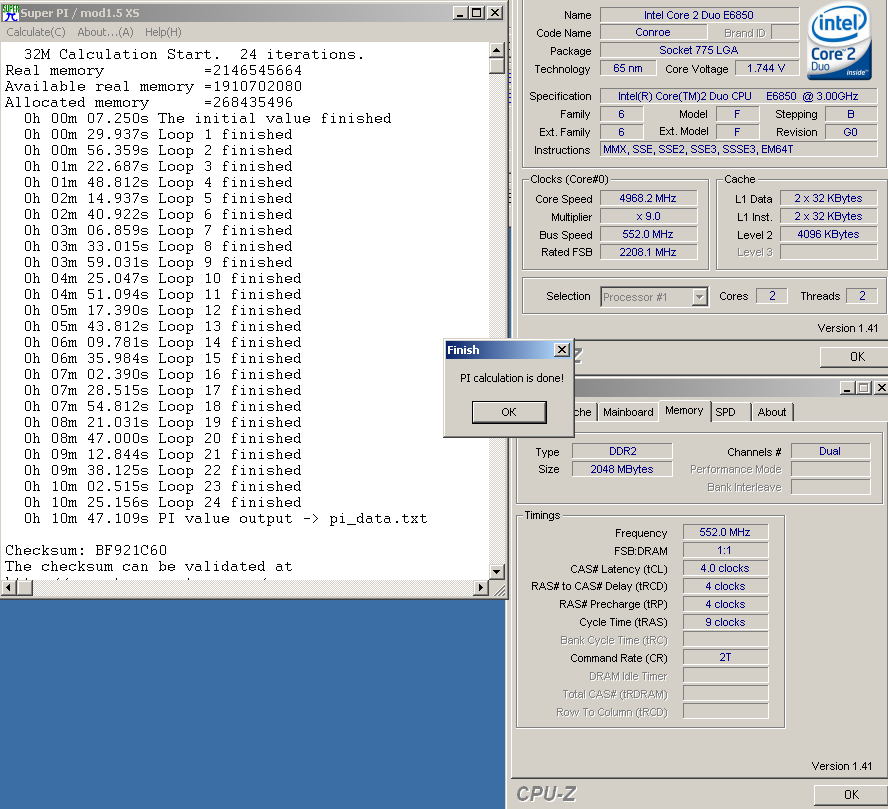Click the Core Speed value 4968.2 MHz

pos(648,199)
